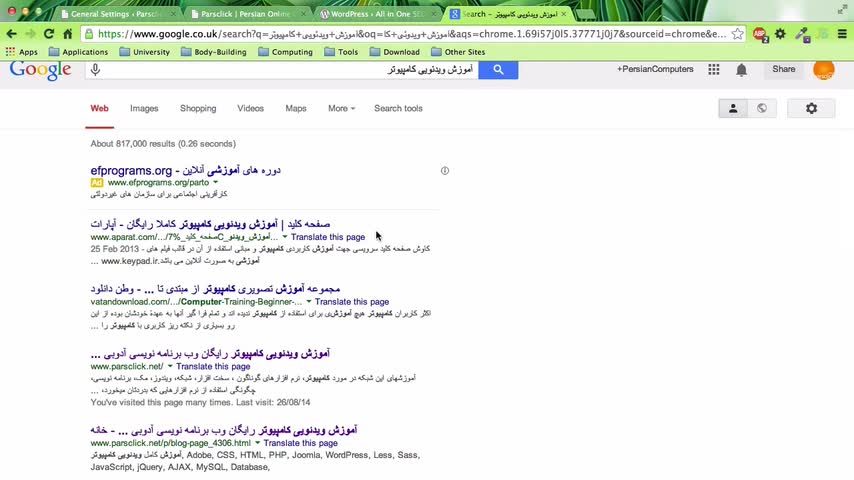Expand arrow next to blog-page_4306.html URL
Image resolution: width=854 pixels, height=480 pixels.
pyautogui.click(x=257, y=443)
